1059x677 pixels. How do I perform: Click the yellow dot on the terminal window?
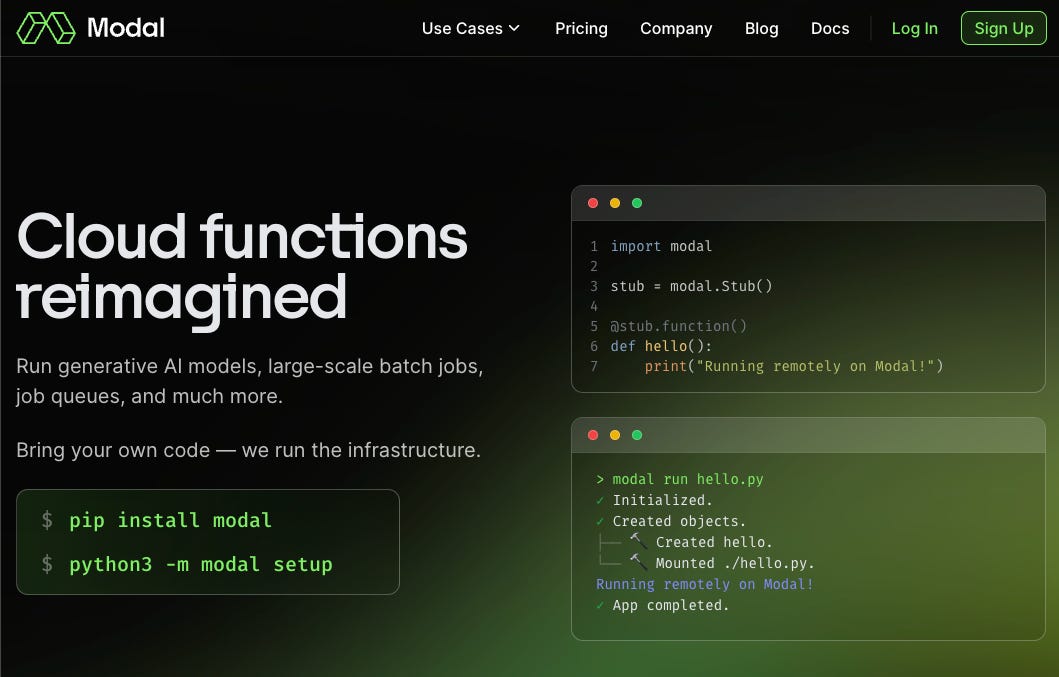pos(614,435)
